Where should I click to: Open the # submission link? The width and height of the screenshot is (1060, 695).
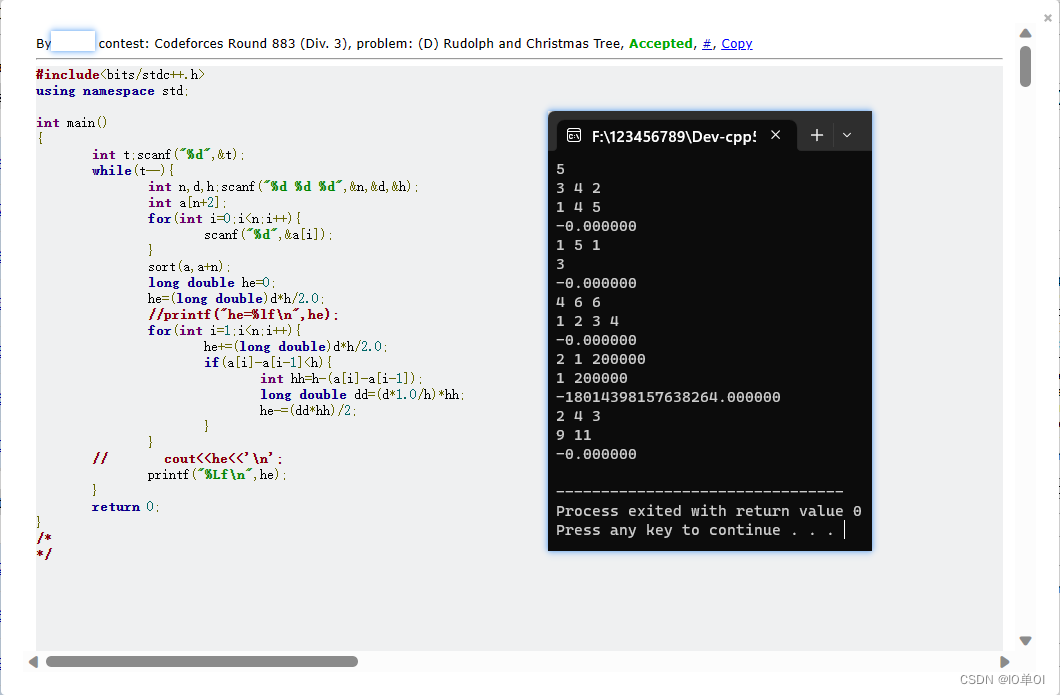coord(706,43)
